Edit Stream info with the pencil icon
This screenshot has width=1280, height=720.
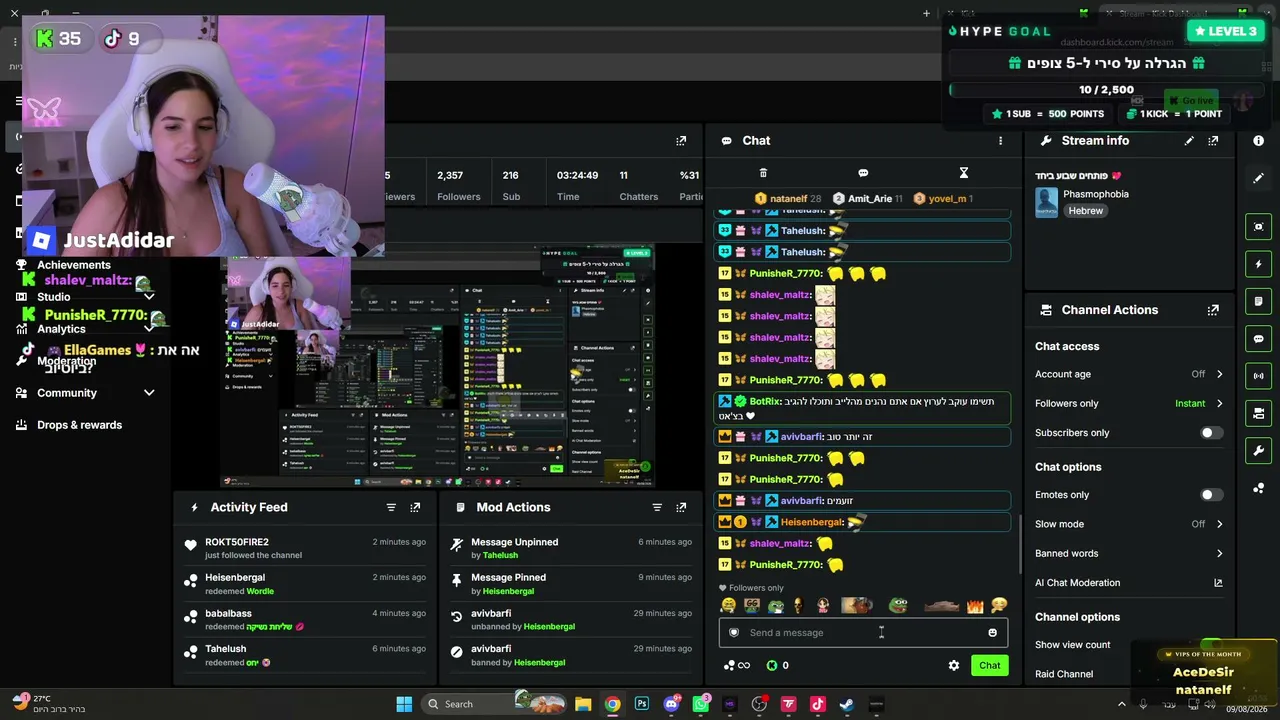pos(1189,141)
